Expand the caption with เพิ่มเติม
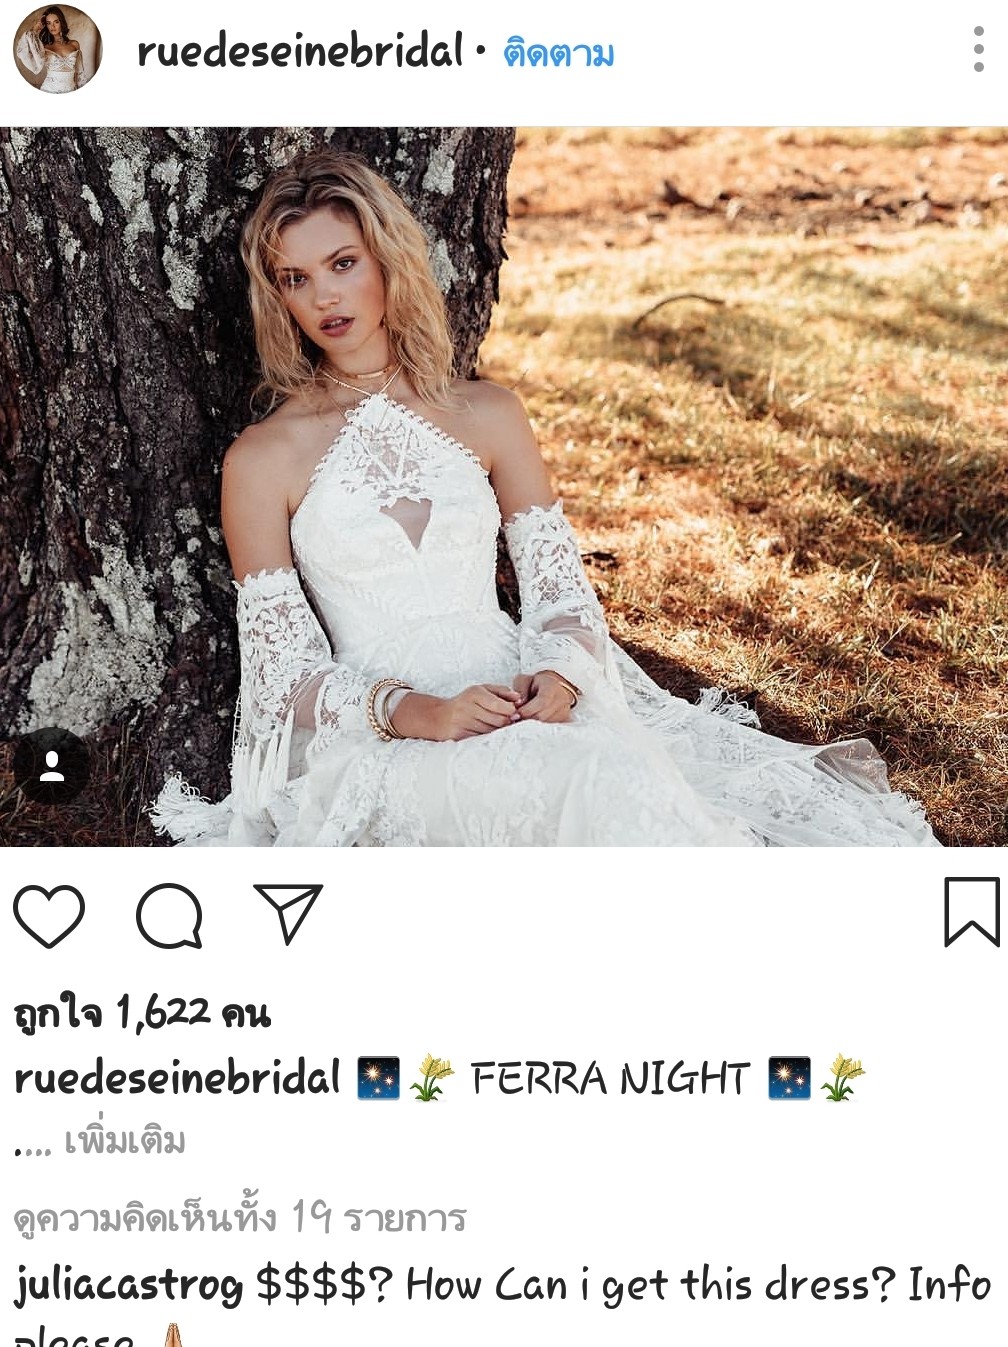This screenshot has width=1008, height=1347. pyautogui.click(x=124, y=1140)
